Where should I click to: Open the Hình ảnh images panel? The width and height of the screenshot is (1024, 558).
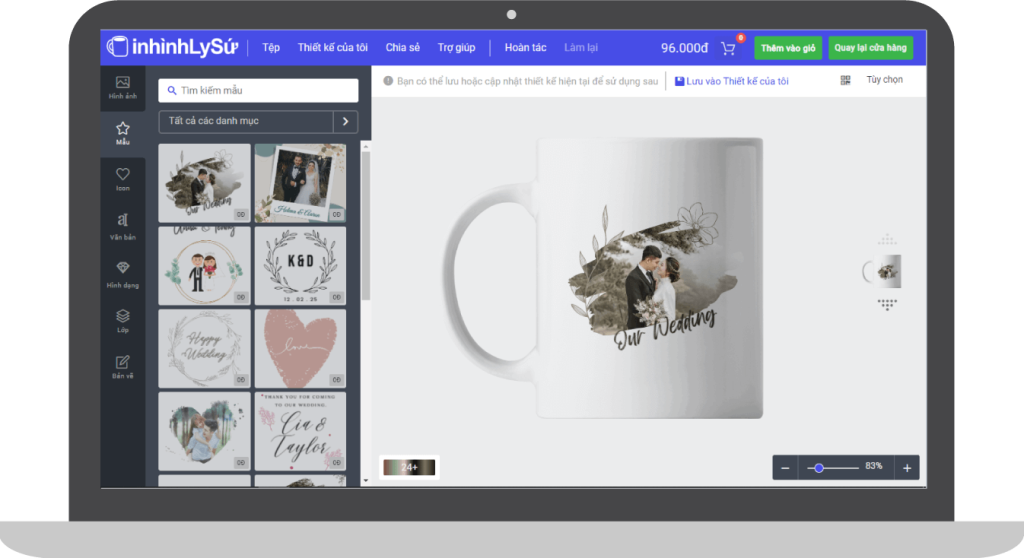tap(122, 87)
